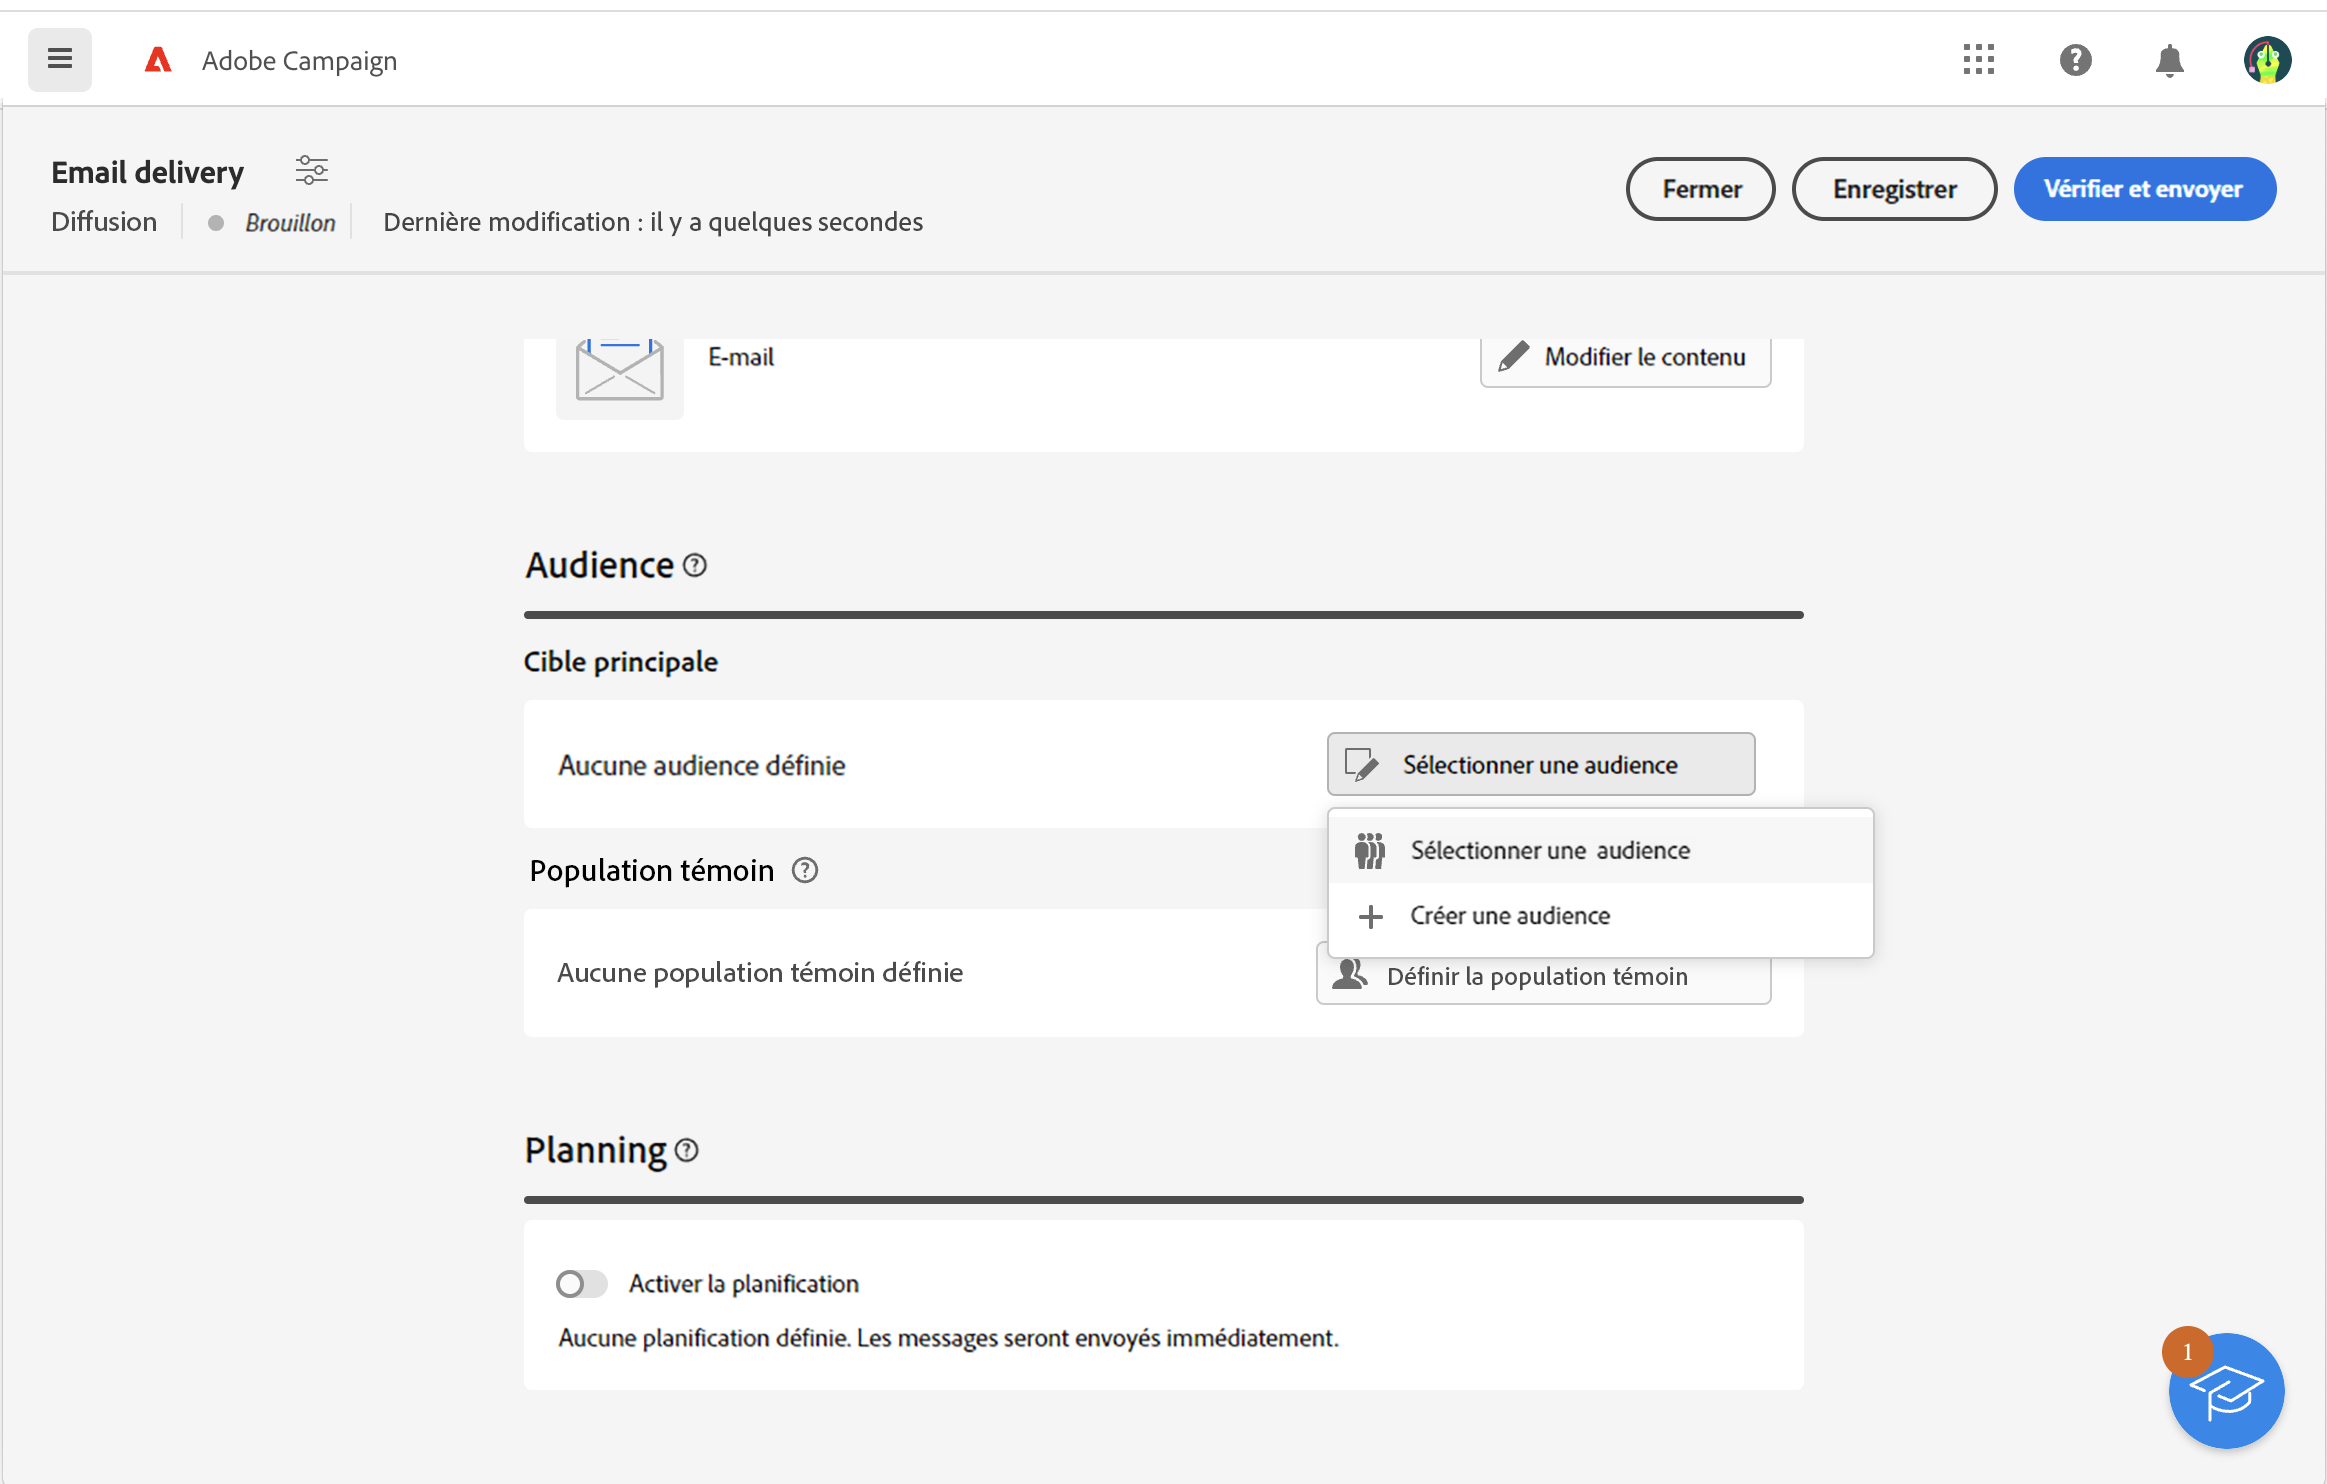Image resolution: width=2327 pixels, height=1484 pixels.
Task: Open the apps grid switcher
Action: pos(1978,60)
